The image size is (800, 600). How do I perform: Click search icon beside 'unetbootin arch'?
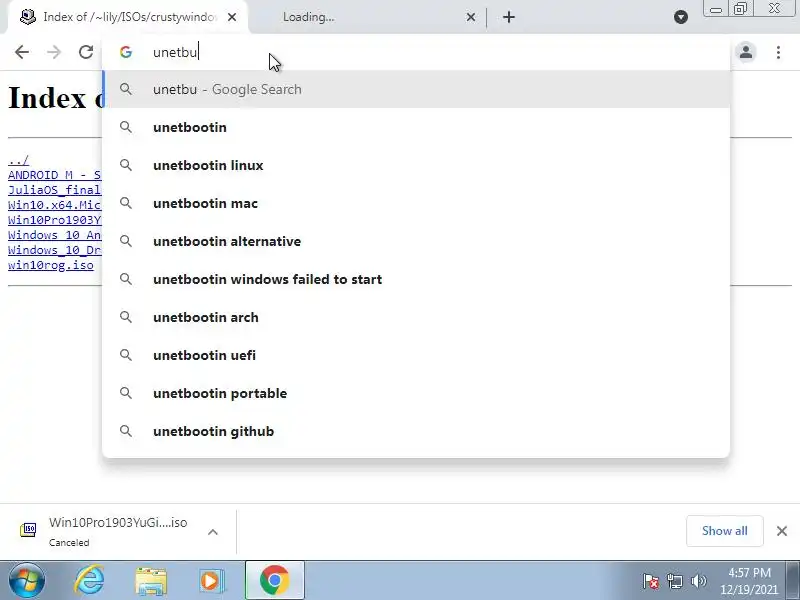126,317
